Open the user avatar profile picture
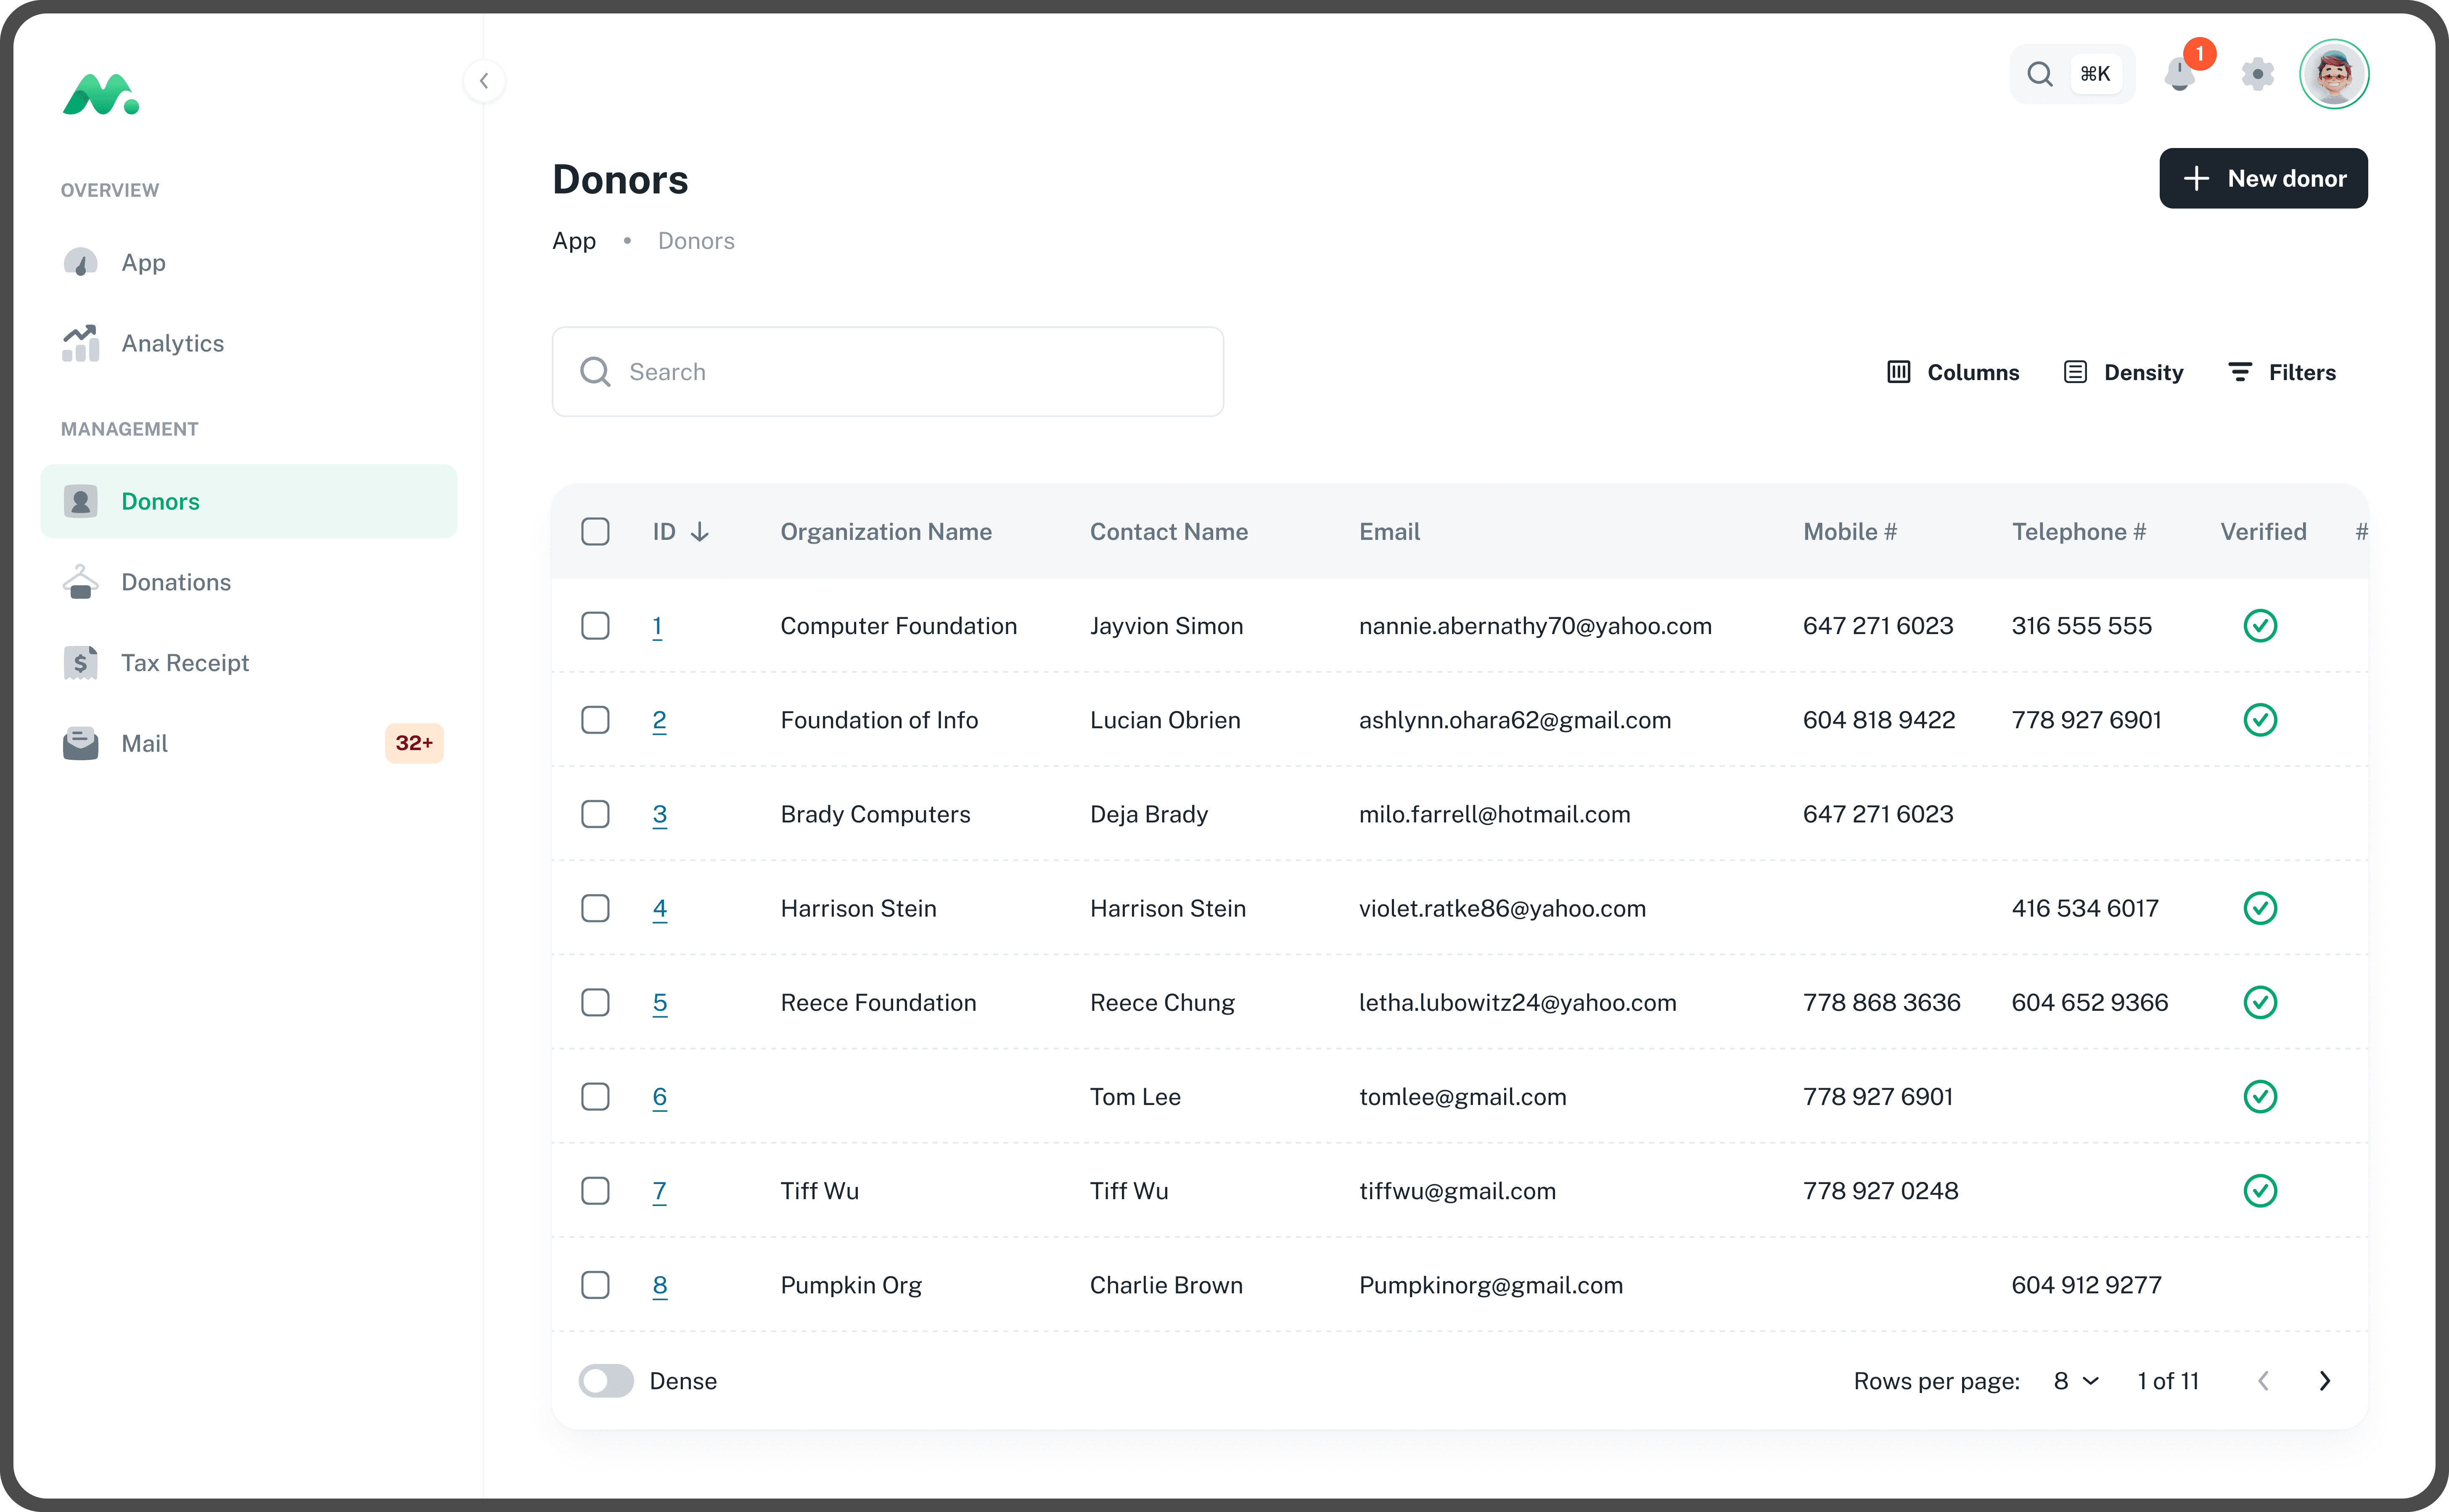 click(2334, 74)
